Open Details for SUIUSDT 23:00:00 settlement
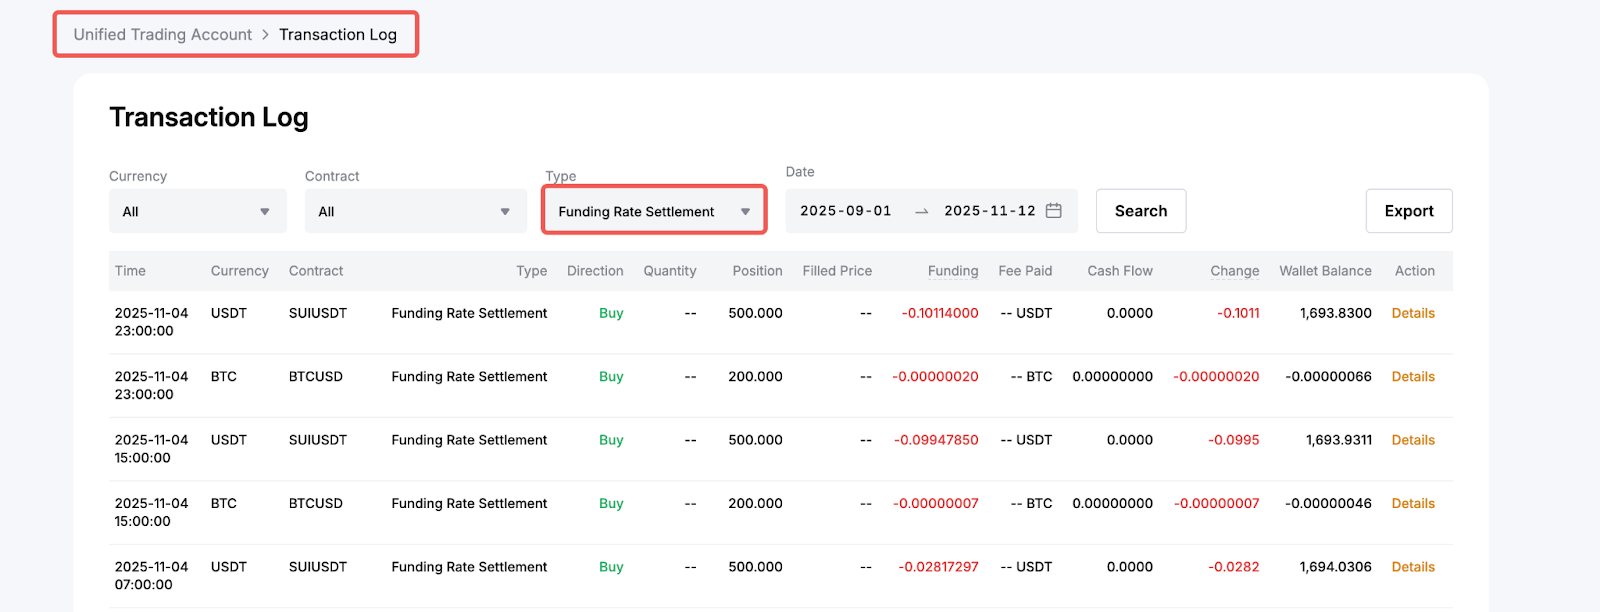 1412,313
